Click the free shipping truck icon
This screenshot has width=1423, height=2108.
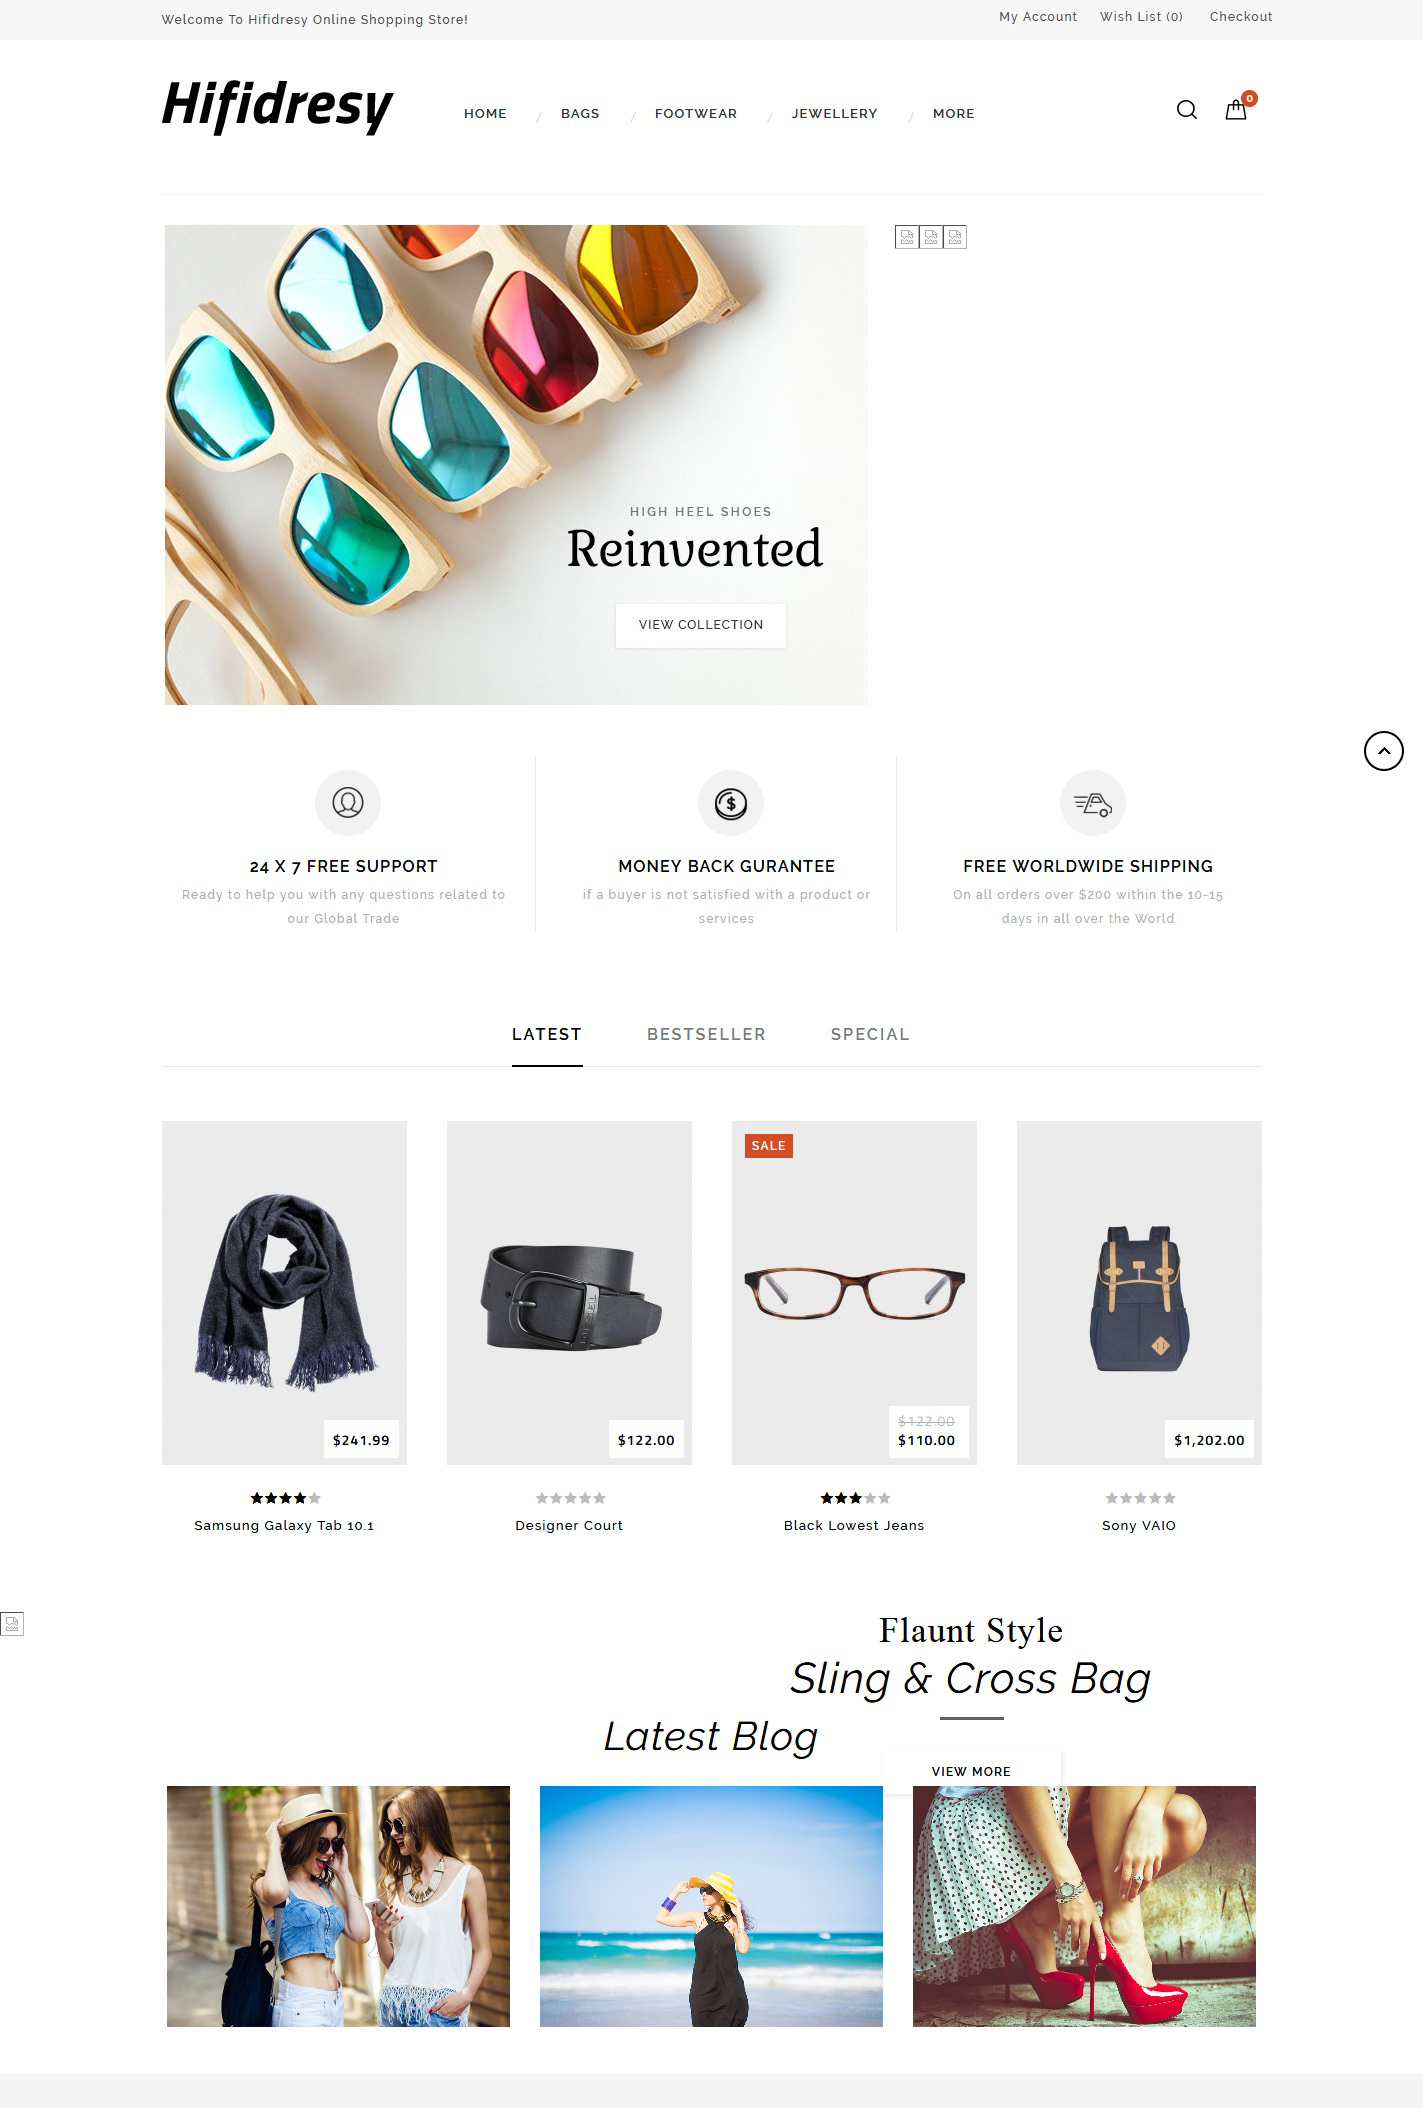coord(1093,803)
